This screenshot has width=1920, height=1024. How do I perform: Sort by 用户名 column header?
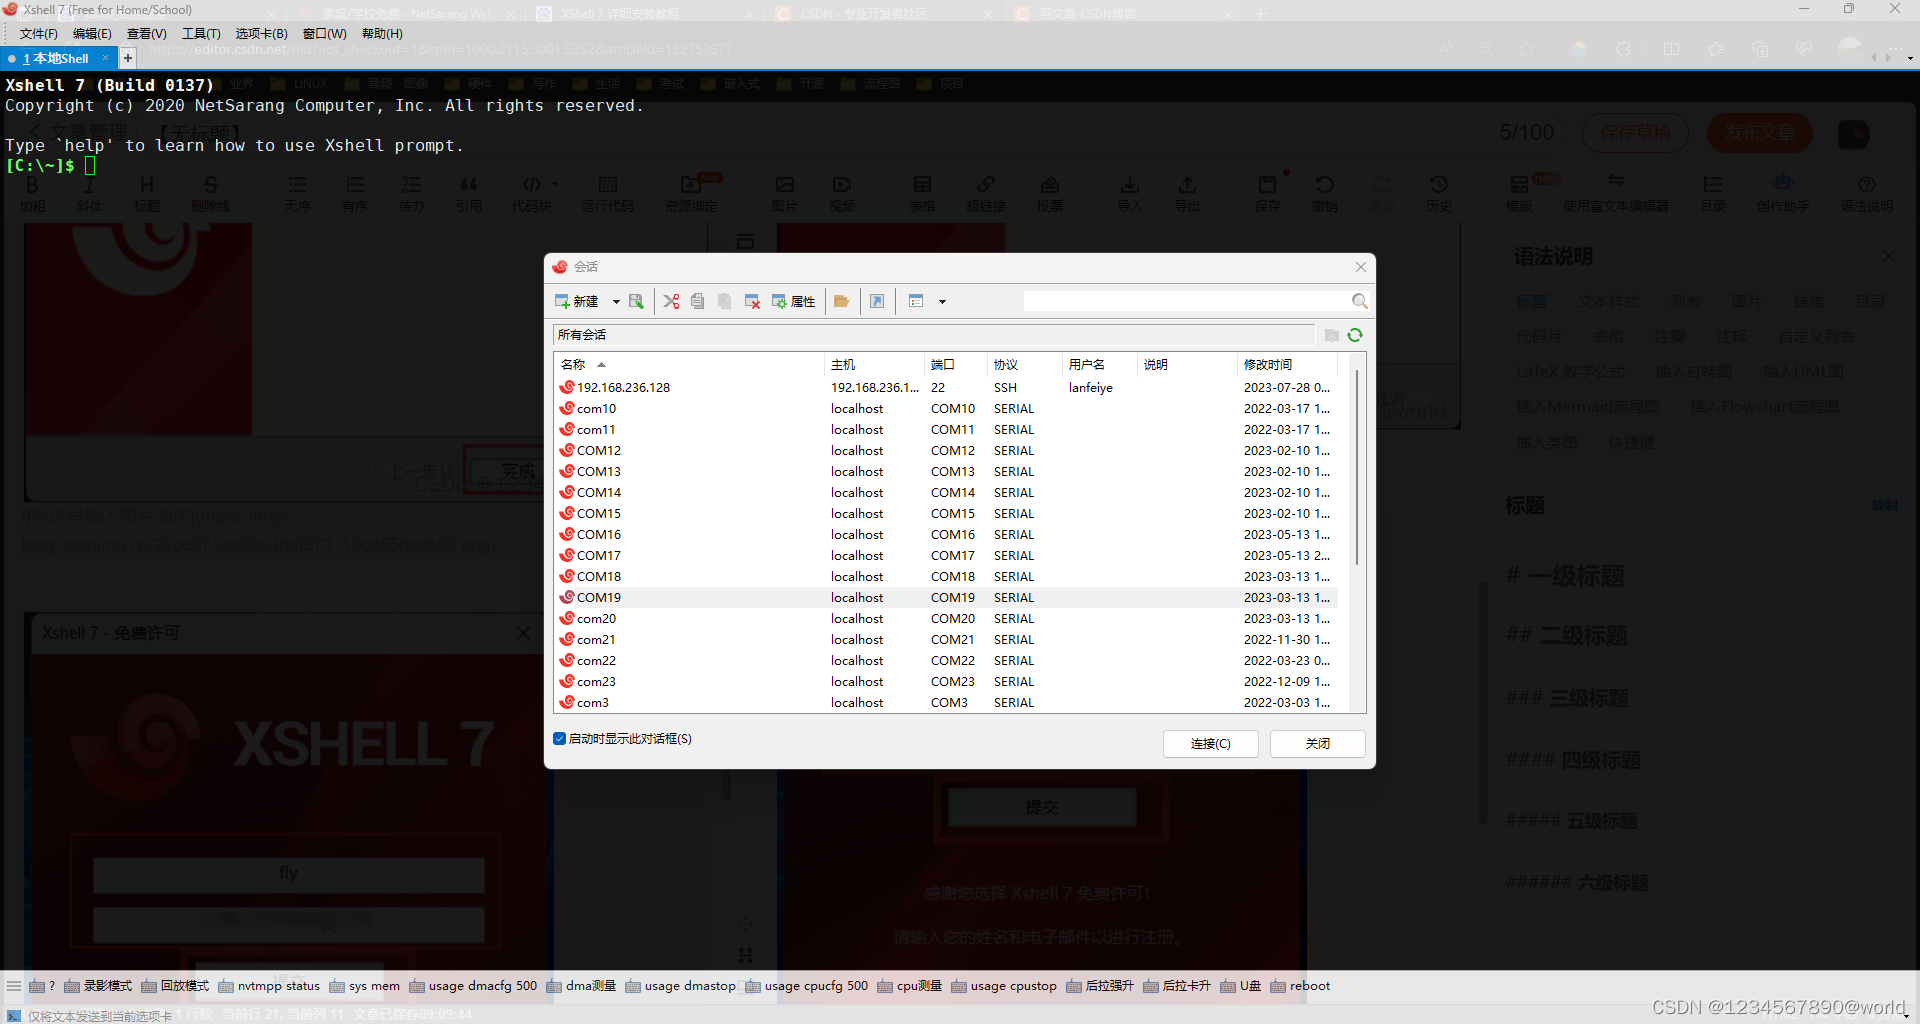pos(1099,364)
